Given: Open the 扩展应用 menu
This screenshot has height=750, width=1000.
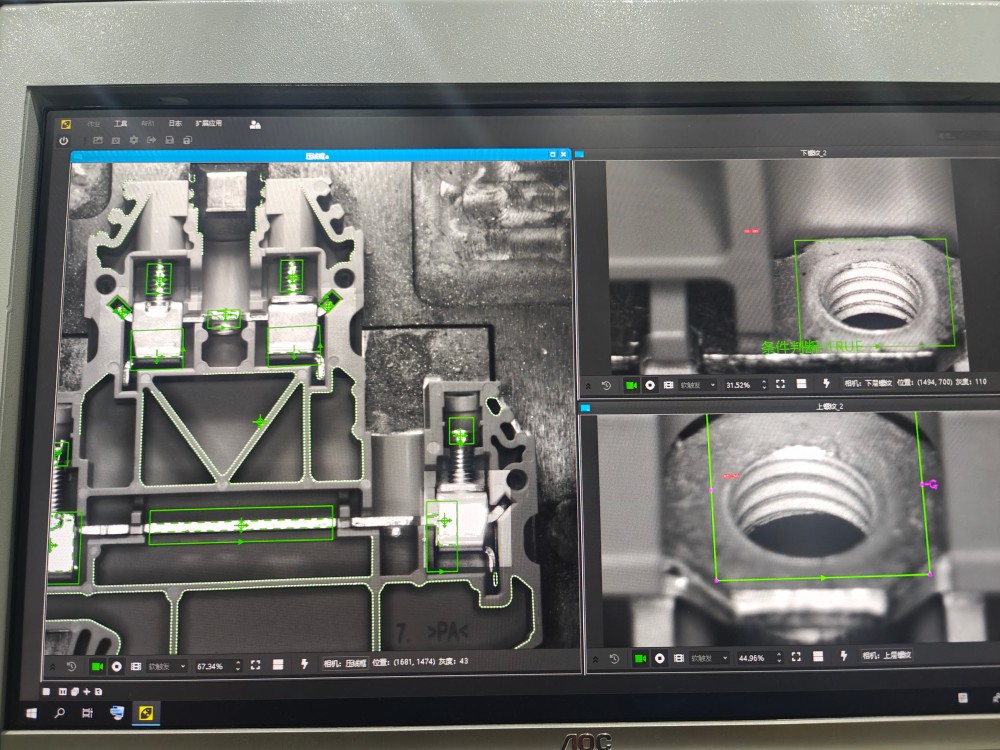Looking at the screenshot, I should 209,123.
